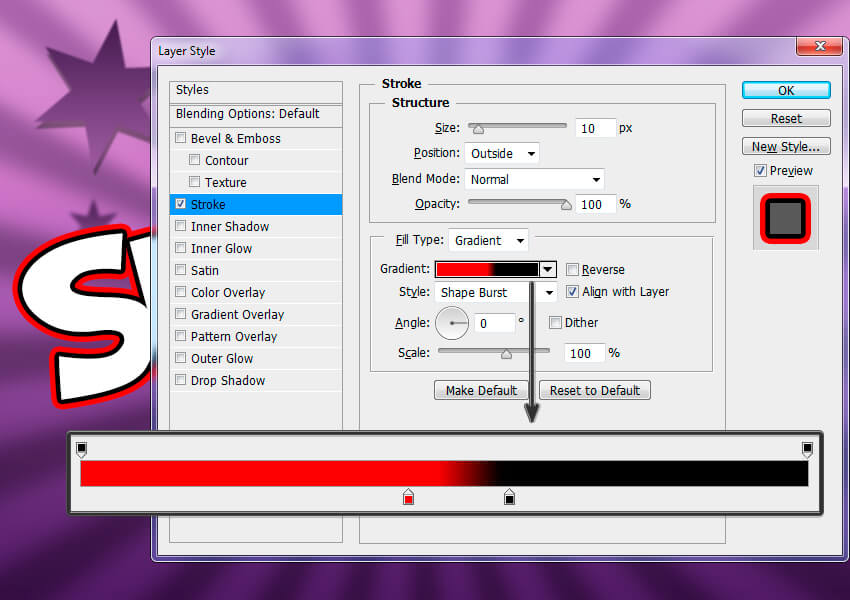
Task: Open the gradient picker dropdown arrow
Action: 547,269
